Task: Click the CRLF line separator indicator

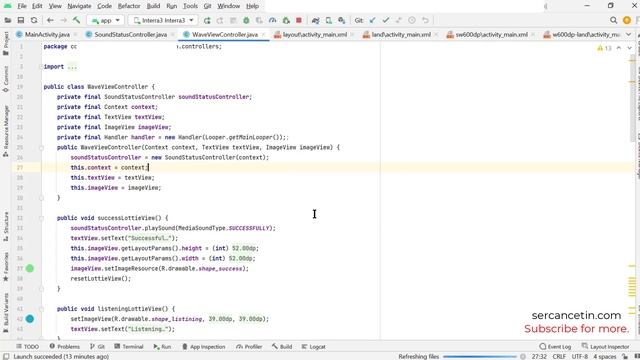Action: [559, 357]
